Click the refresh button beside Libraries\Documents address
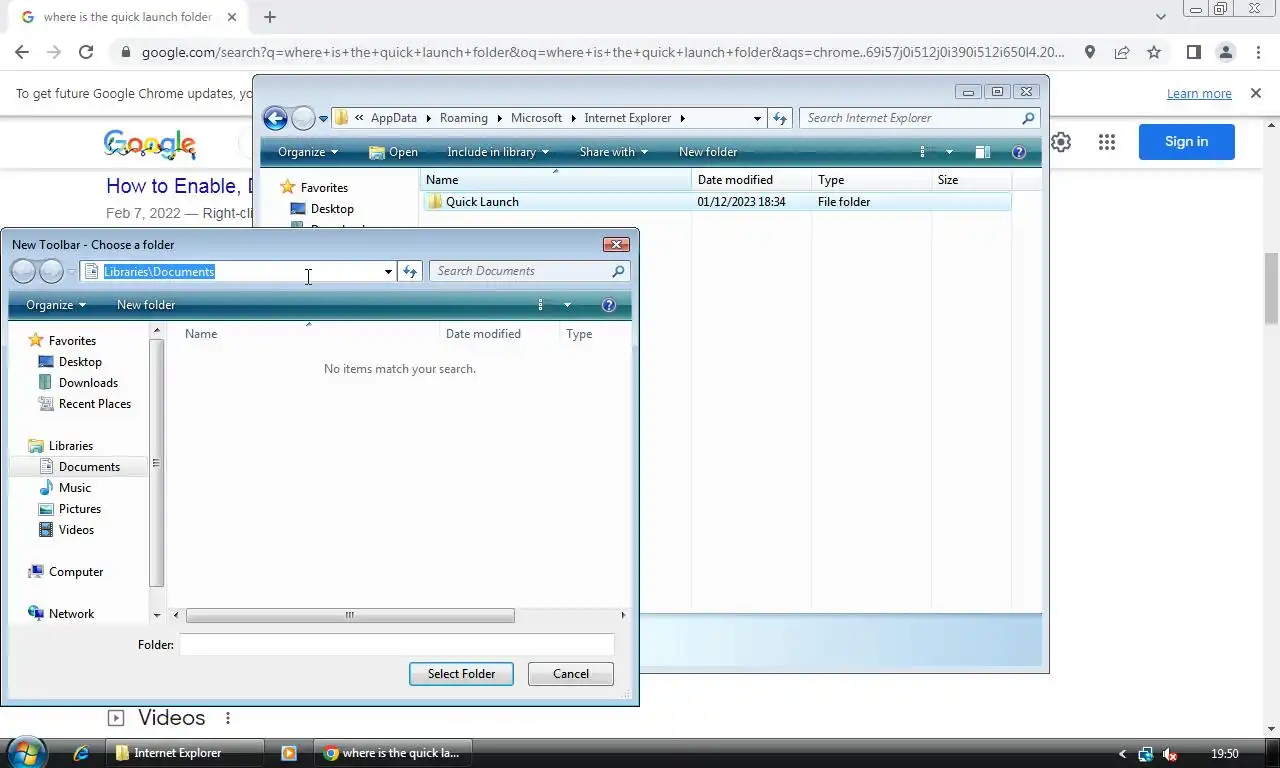Viewport: 1280px width, 768px height. point(409,271)
